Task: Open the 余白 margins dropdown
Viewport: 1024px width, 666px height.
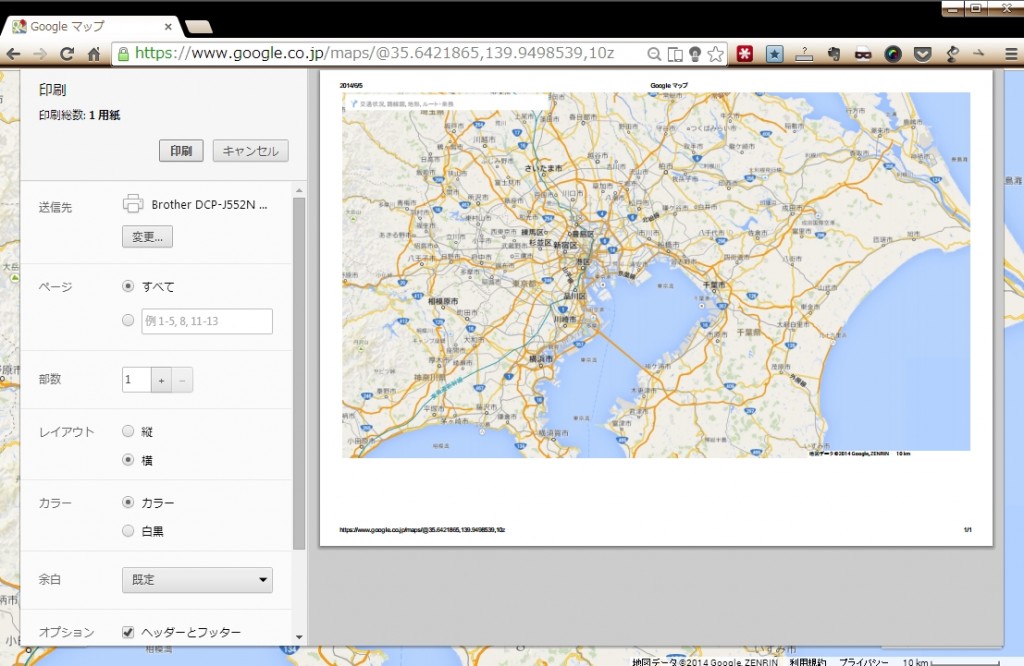Action: click(x=197, y=580)
